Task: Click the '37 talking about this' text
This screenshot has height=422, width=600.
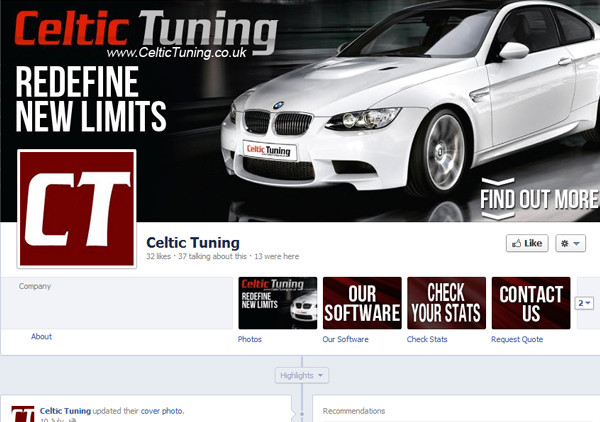Action: pyautogui.click(x=212, y=256)
